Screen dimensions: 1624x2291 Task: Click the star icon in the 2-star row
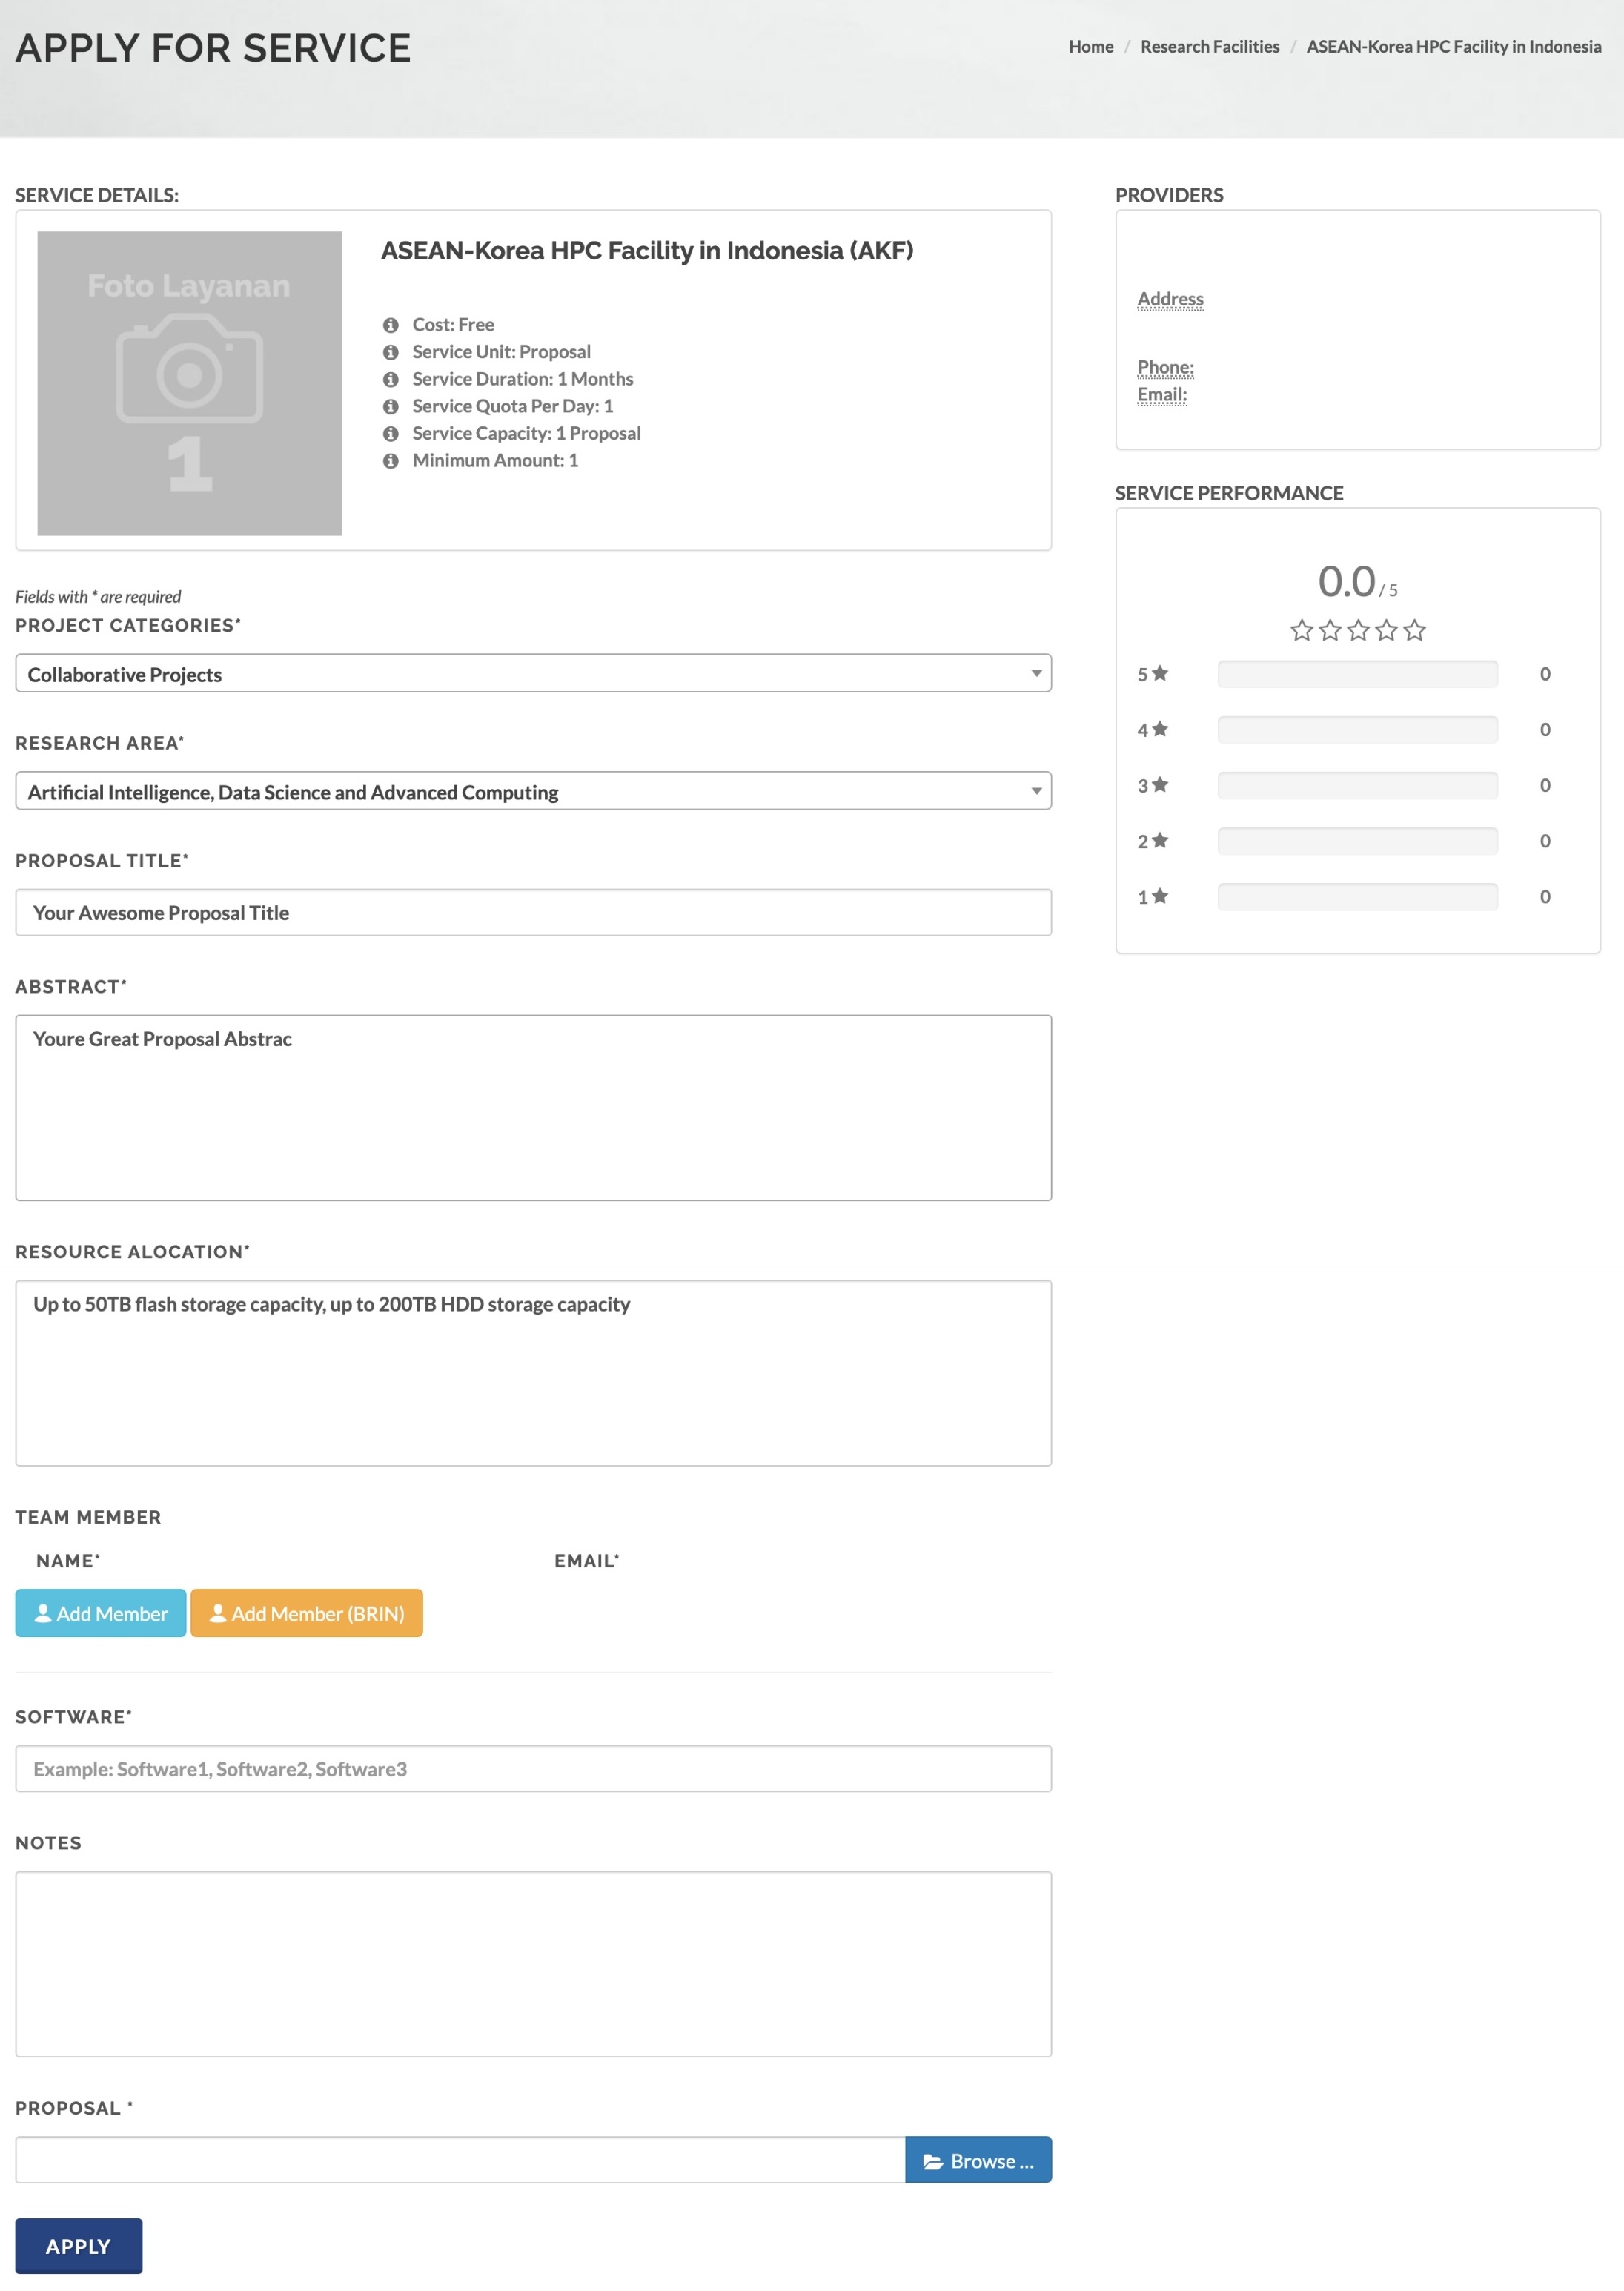pyautogui.click(x=1160, y=840)
